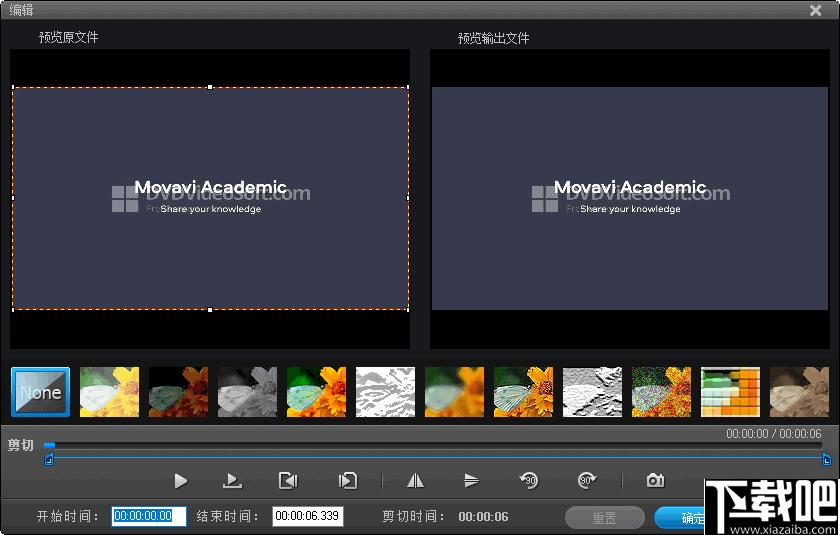Play only the trimmed segment
This screenshot has height=535, width=840.
tap(232, 481)
